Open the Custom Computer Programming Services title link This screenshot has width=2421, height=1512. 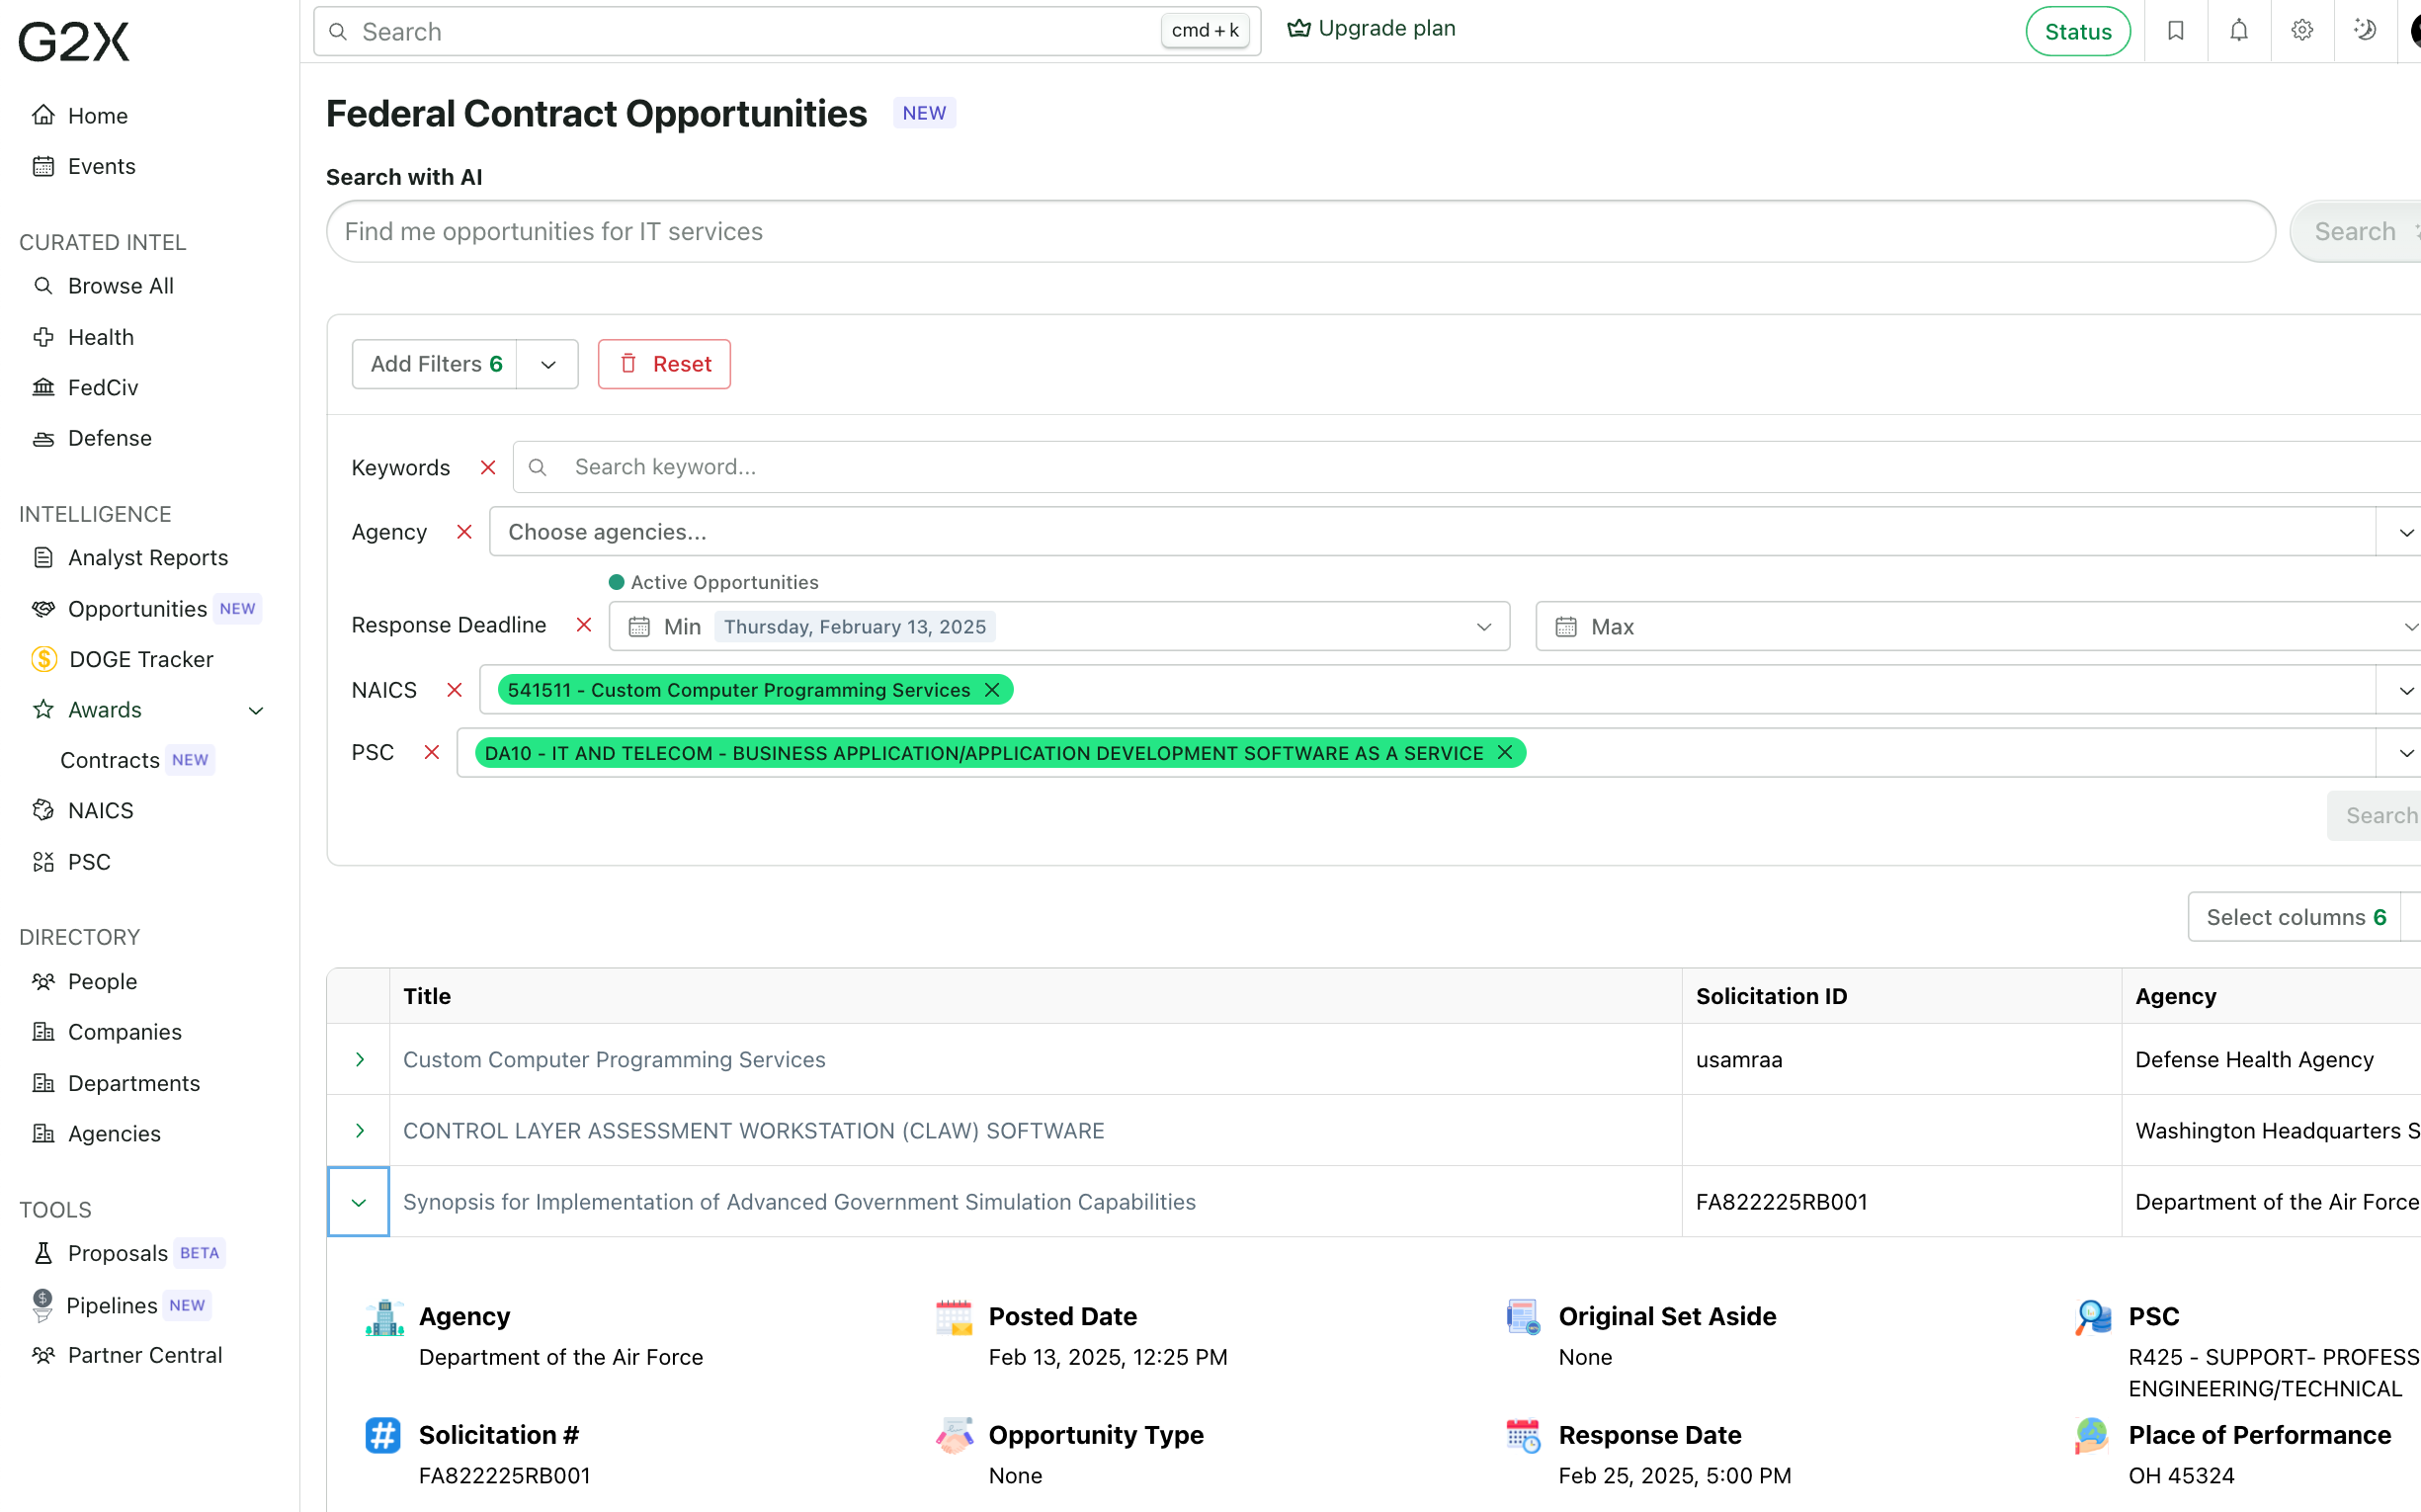[614, 1059]
